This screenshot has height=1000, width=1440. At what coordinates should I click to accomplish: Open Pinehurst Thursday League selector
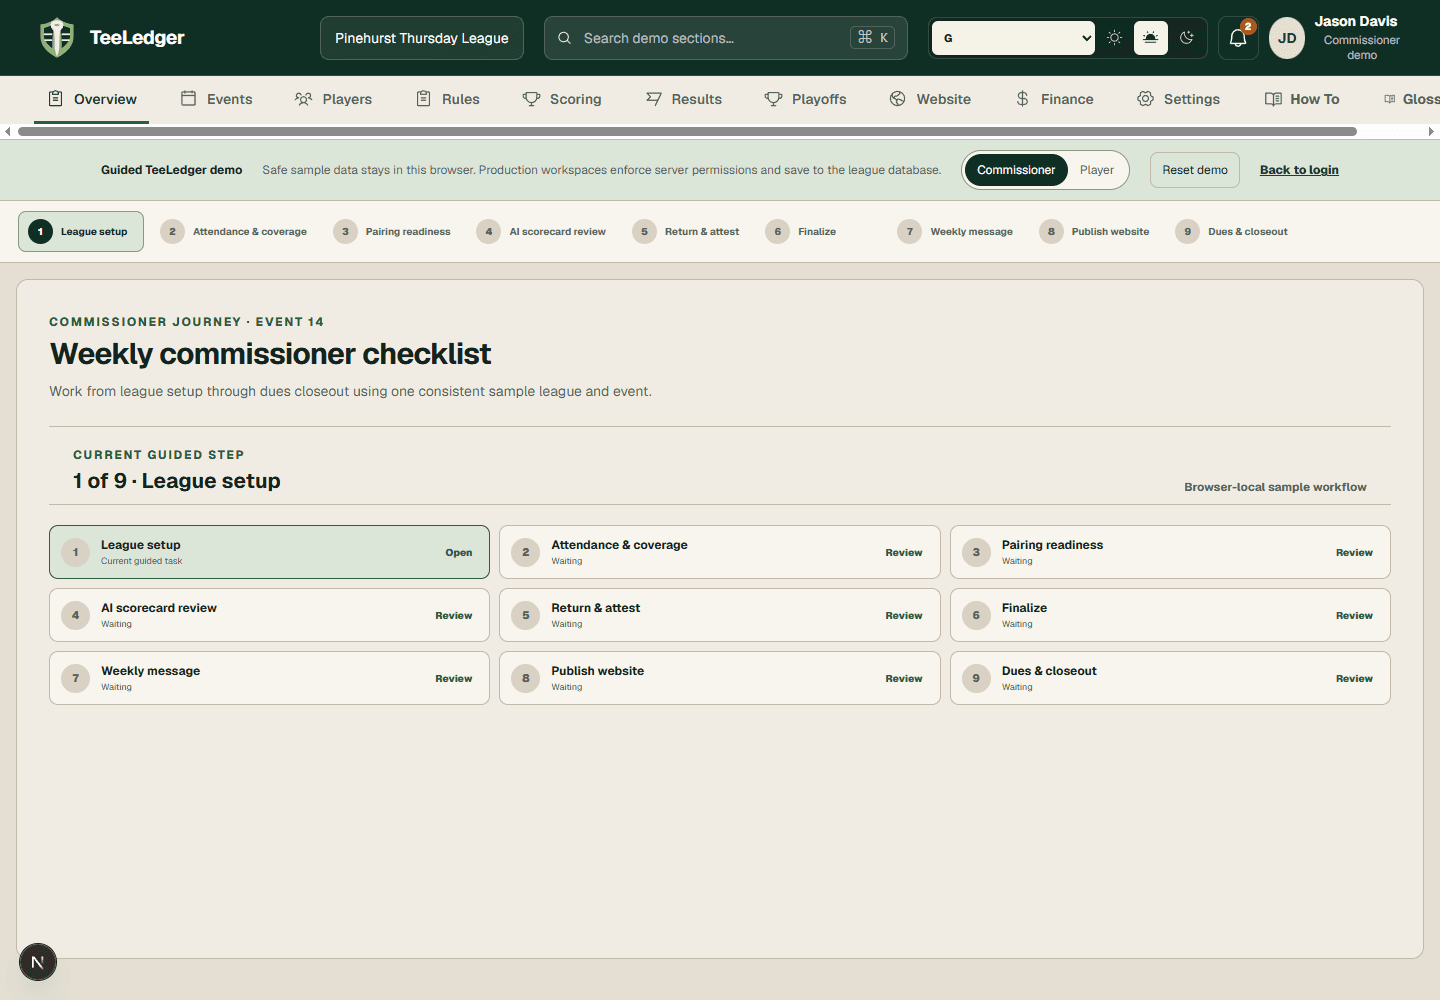click(x=422, y=38)
